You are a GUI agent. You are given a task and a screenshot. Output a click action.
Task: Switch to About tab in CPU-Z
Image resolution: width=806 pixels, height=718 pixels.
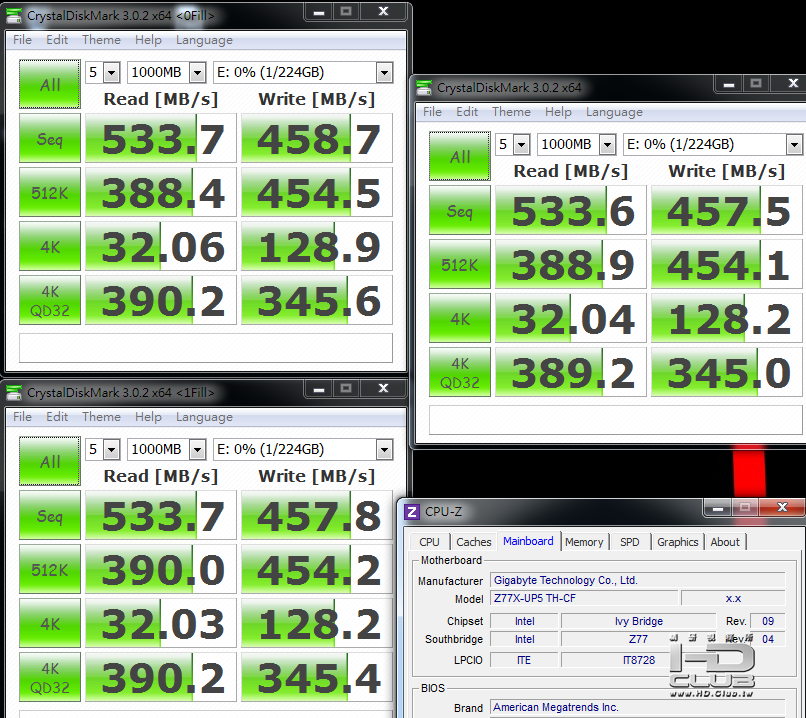[x=725, y=542]
